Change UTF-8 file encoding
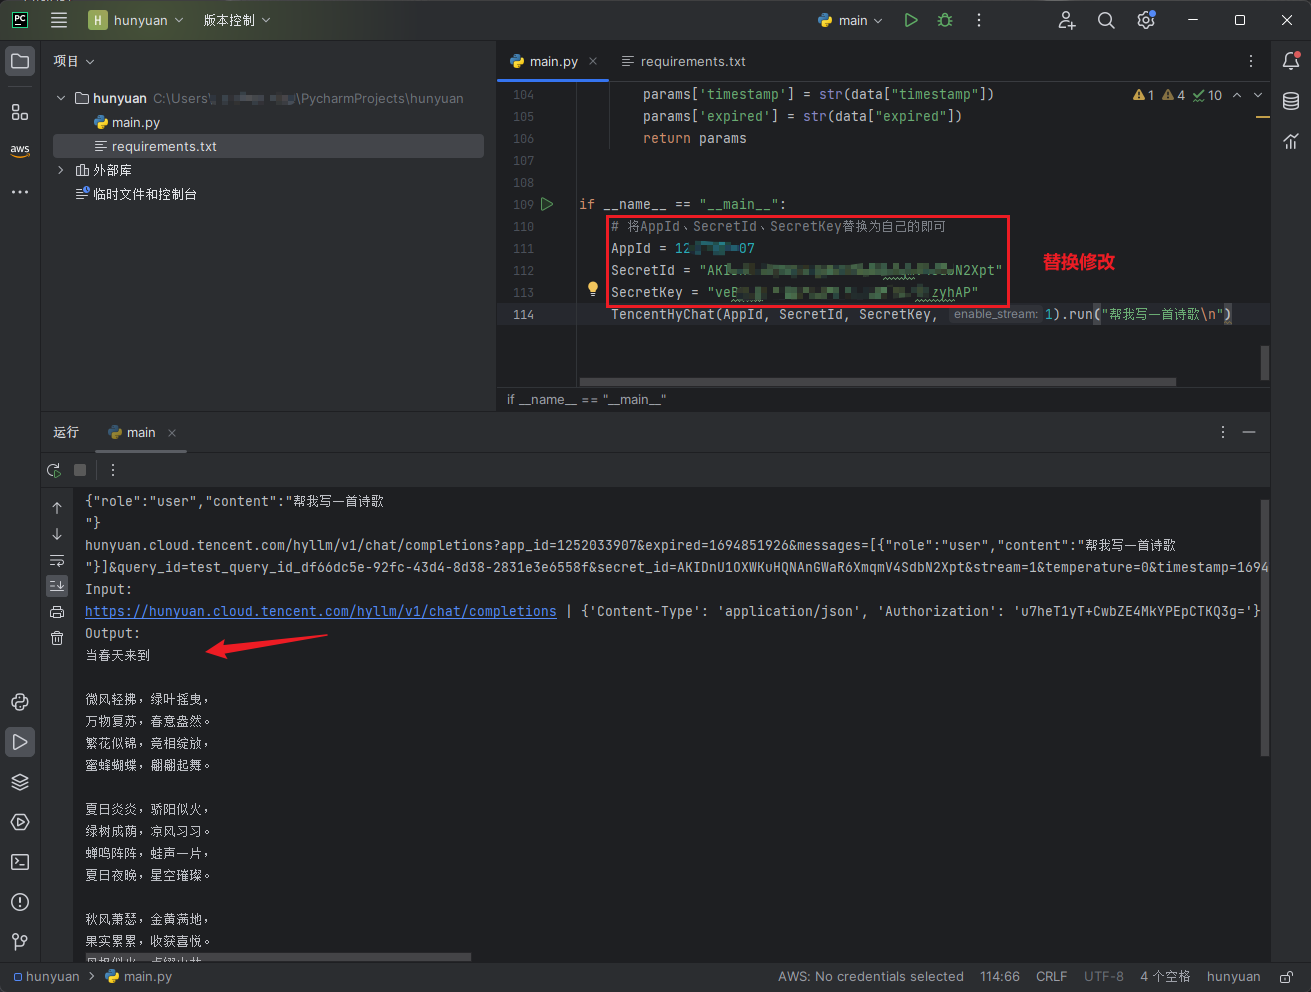 1104,976
